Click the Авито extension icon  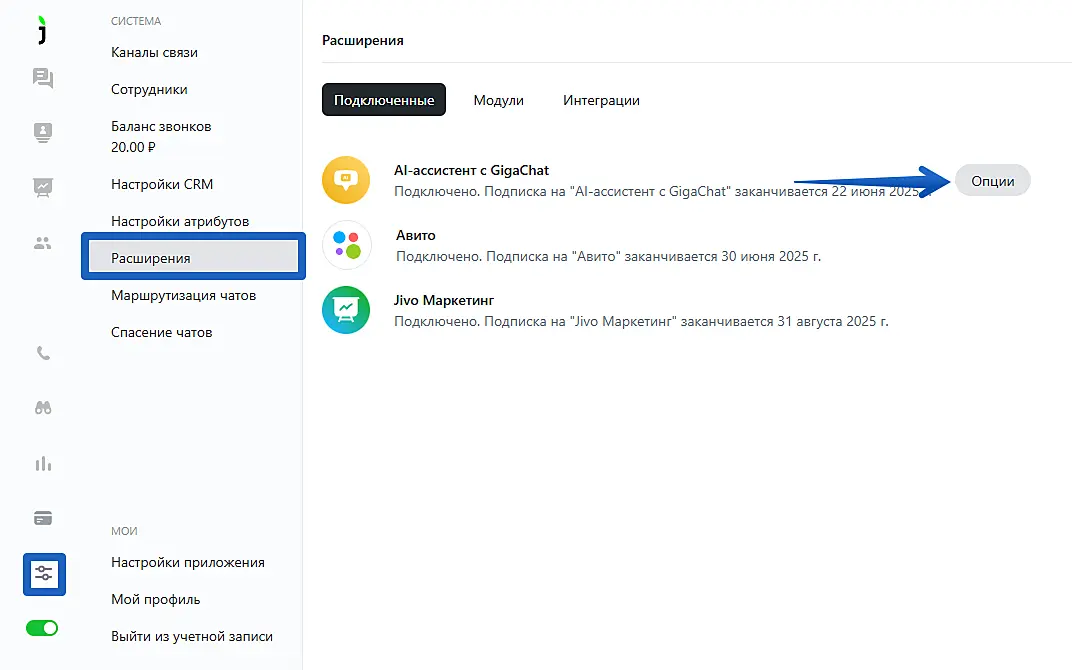[346, 245]
